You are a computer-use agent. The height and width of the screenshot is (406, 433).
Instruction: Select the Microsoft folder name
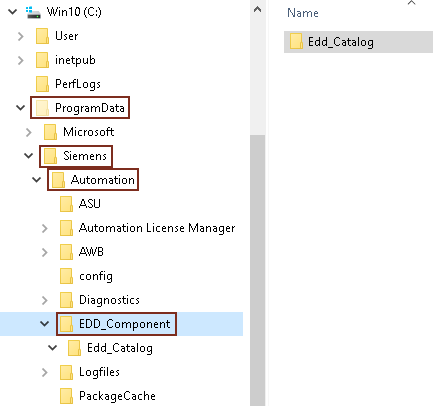(x=89, y=132)
